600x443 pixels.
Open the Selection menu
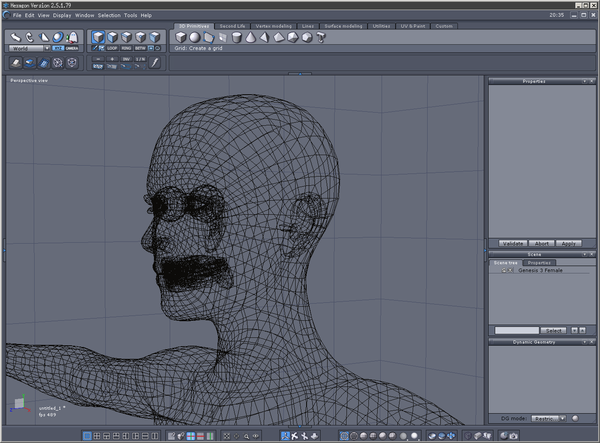click(108, 16)
